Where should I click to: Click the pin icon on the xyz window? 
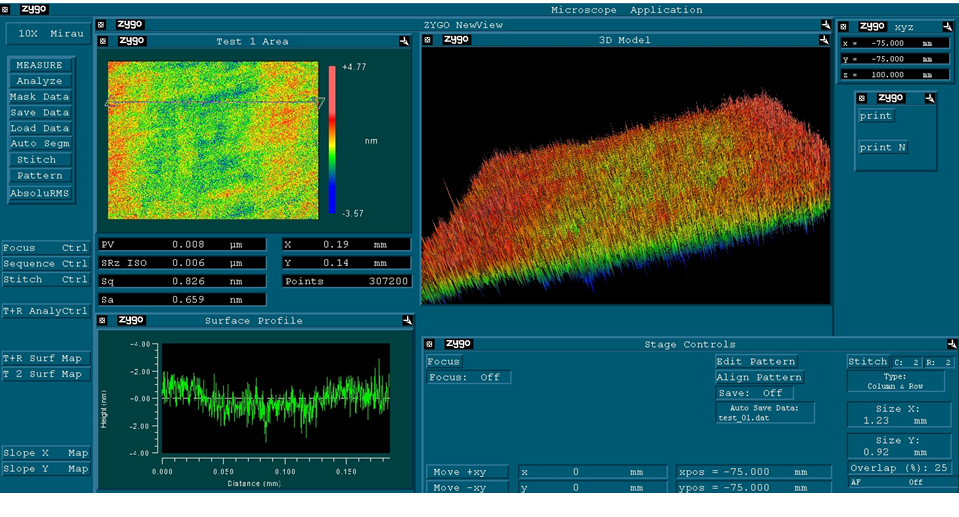947,27
